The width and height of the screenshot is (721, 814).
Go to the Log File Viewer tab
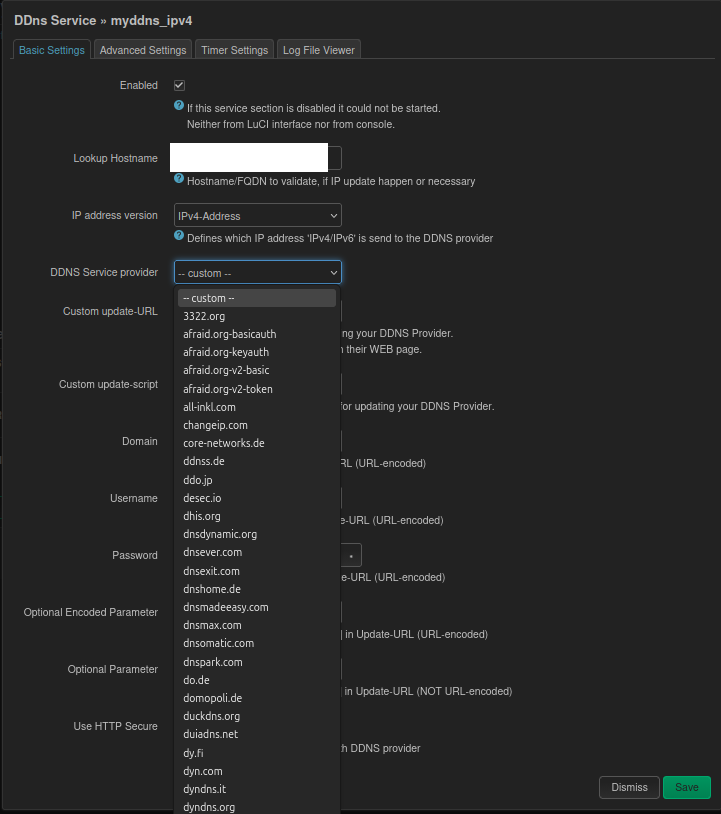(318, 50)
